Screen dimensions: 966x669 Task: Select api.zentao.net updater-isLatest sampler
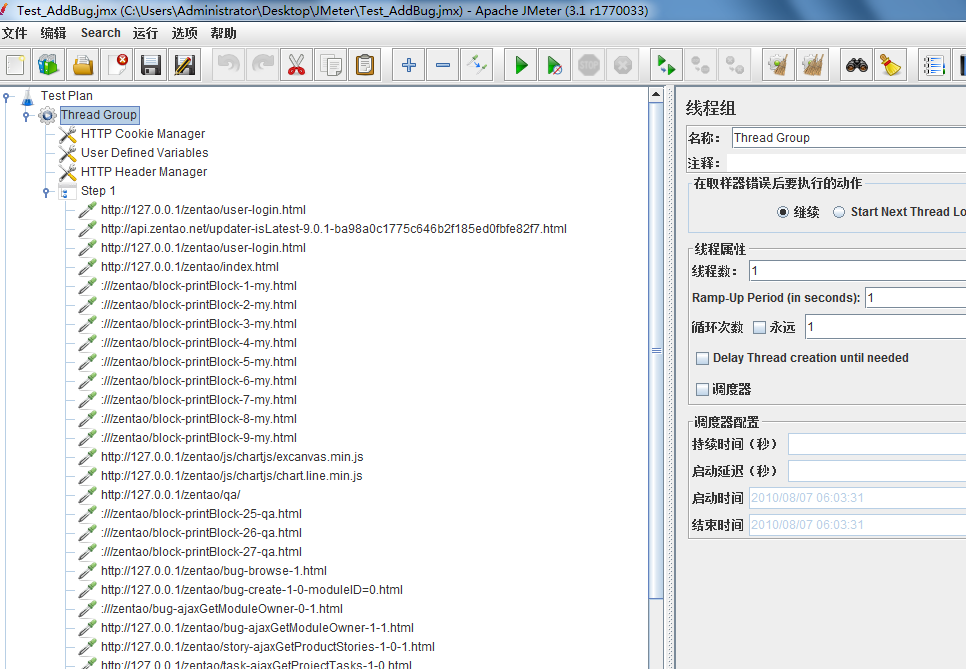click(x=334, y=229)
